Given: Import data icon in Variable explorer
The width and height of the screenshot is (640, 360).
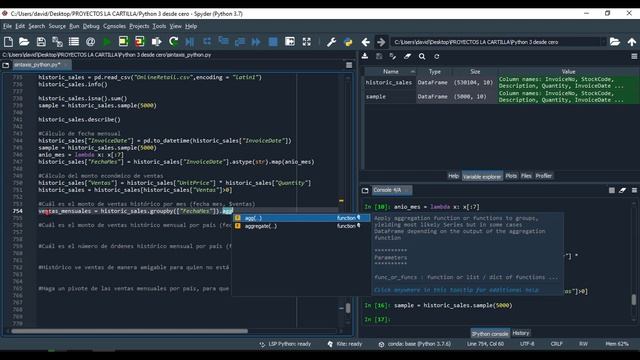Looking at the screenshot, I should [365, 56].
